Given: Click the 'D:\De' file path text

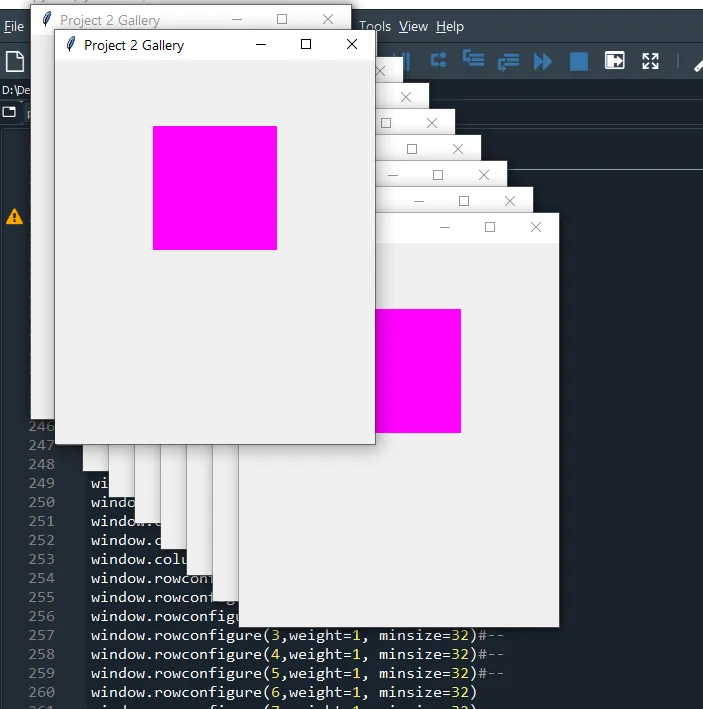Looking at the screenshot, I should point(16,90).
